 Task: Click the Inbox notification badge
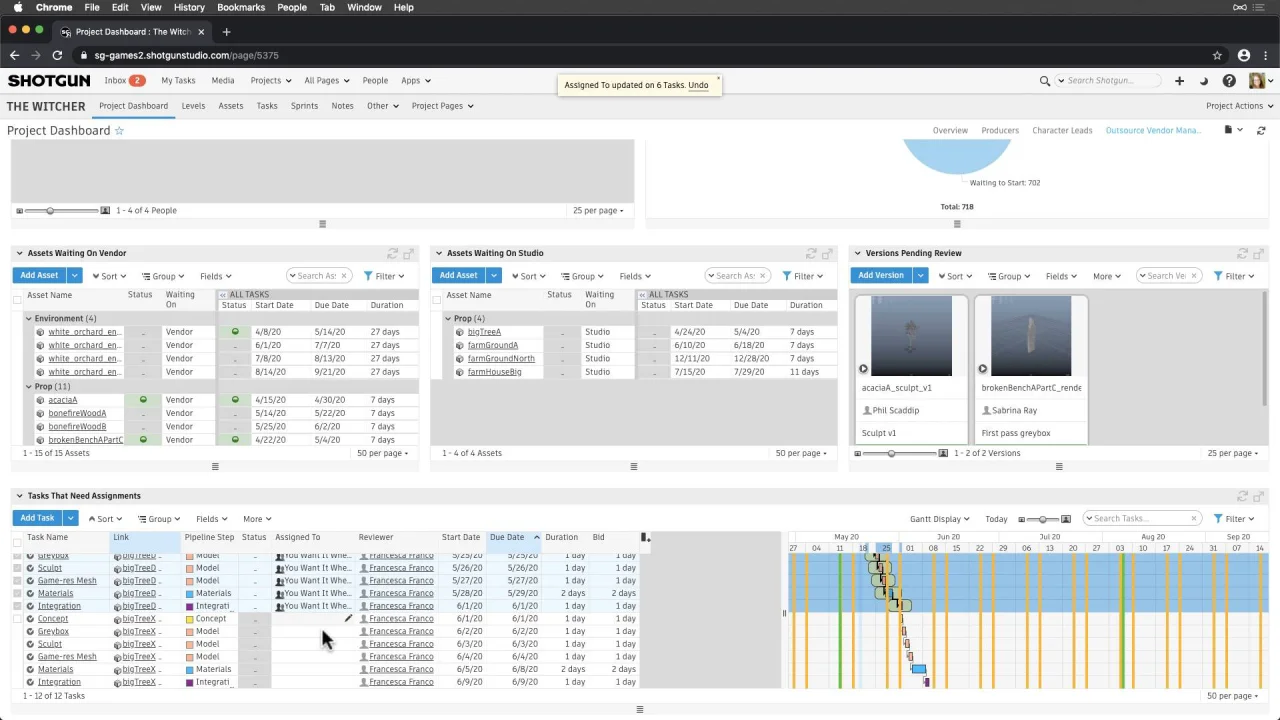pos(137,81)
